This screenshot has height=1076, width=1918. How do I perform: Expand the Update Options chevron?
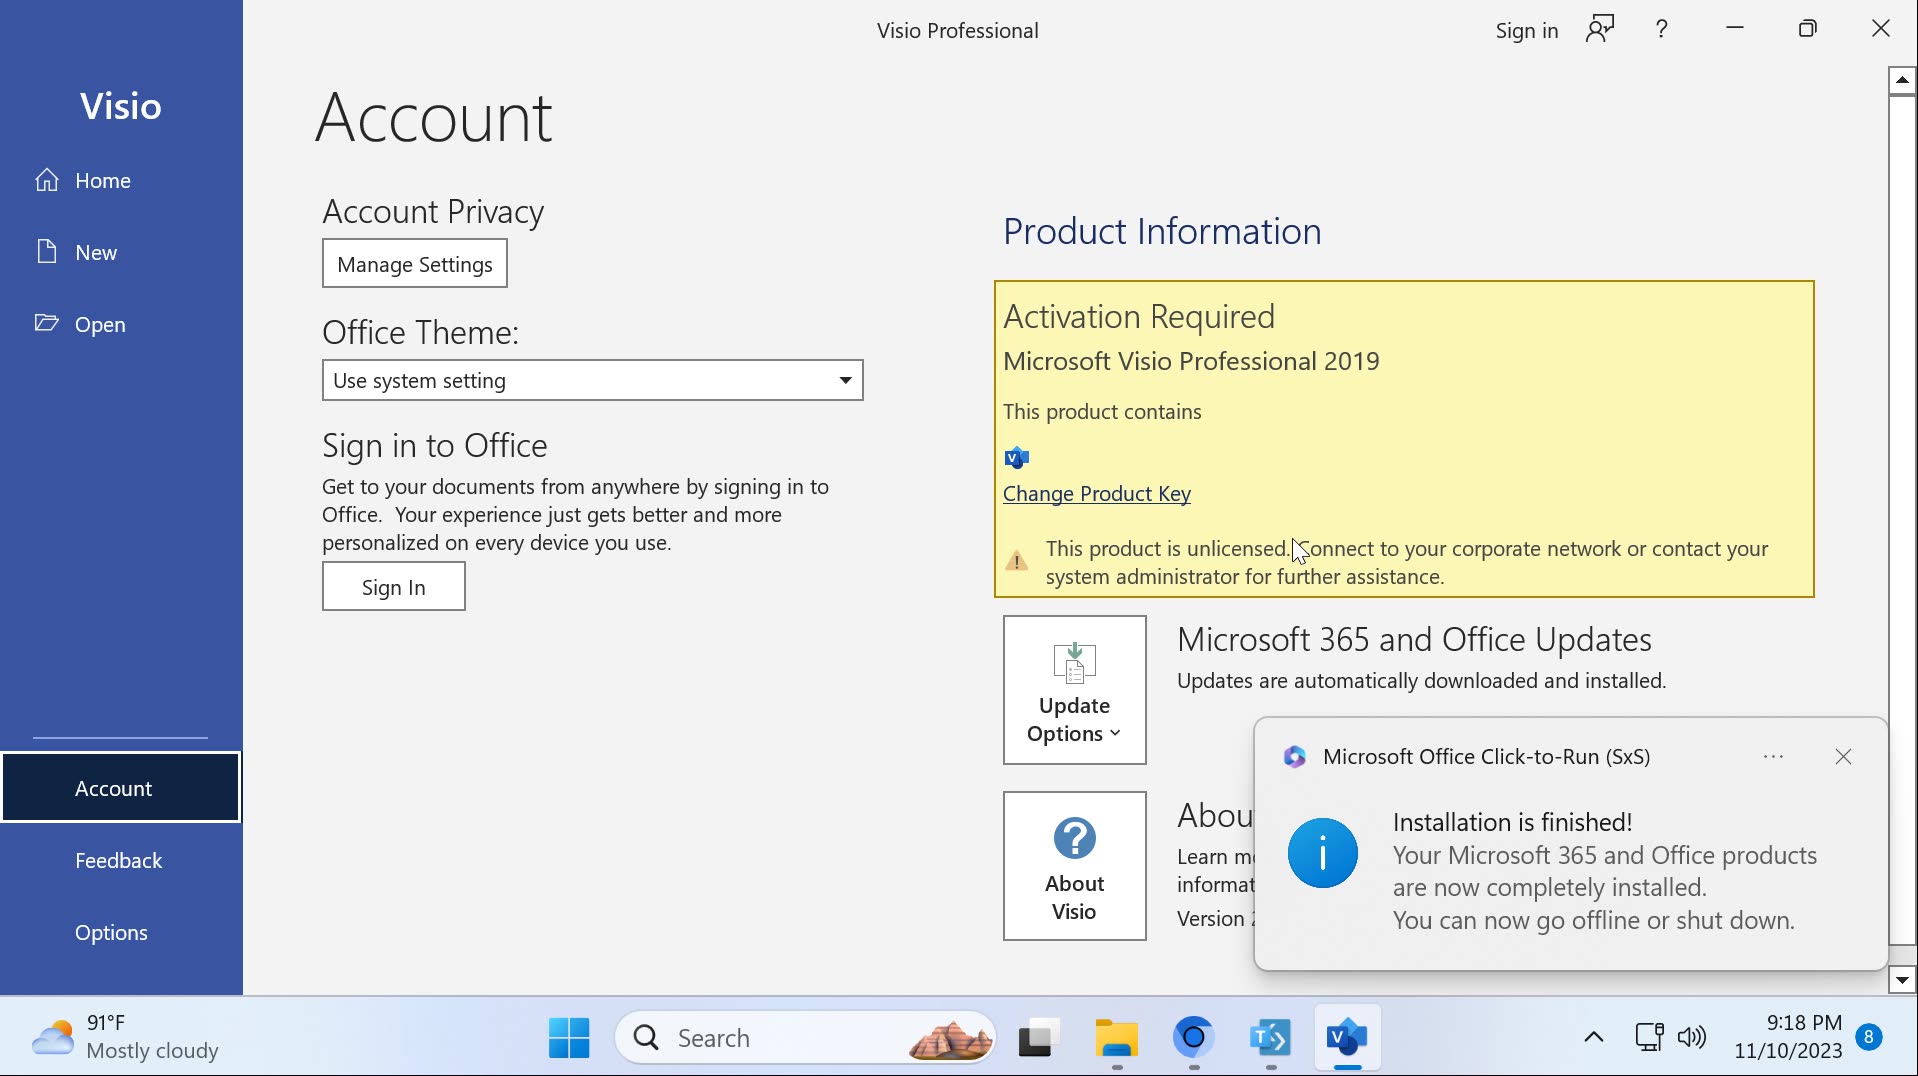coord(1113,732)
